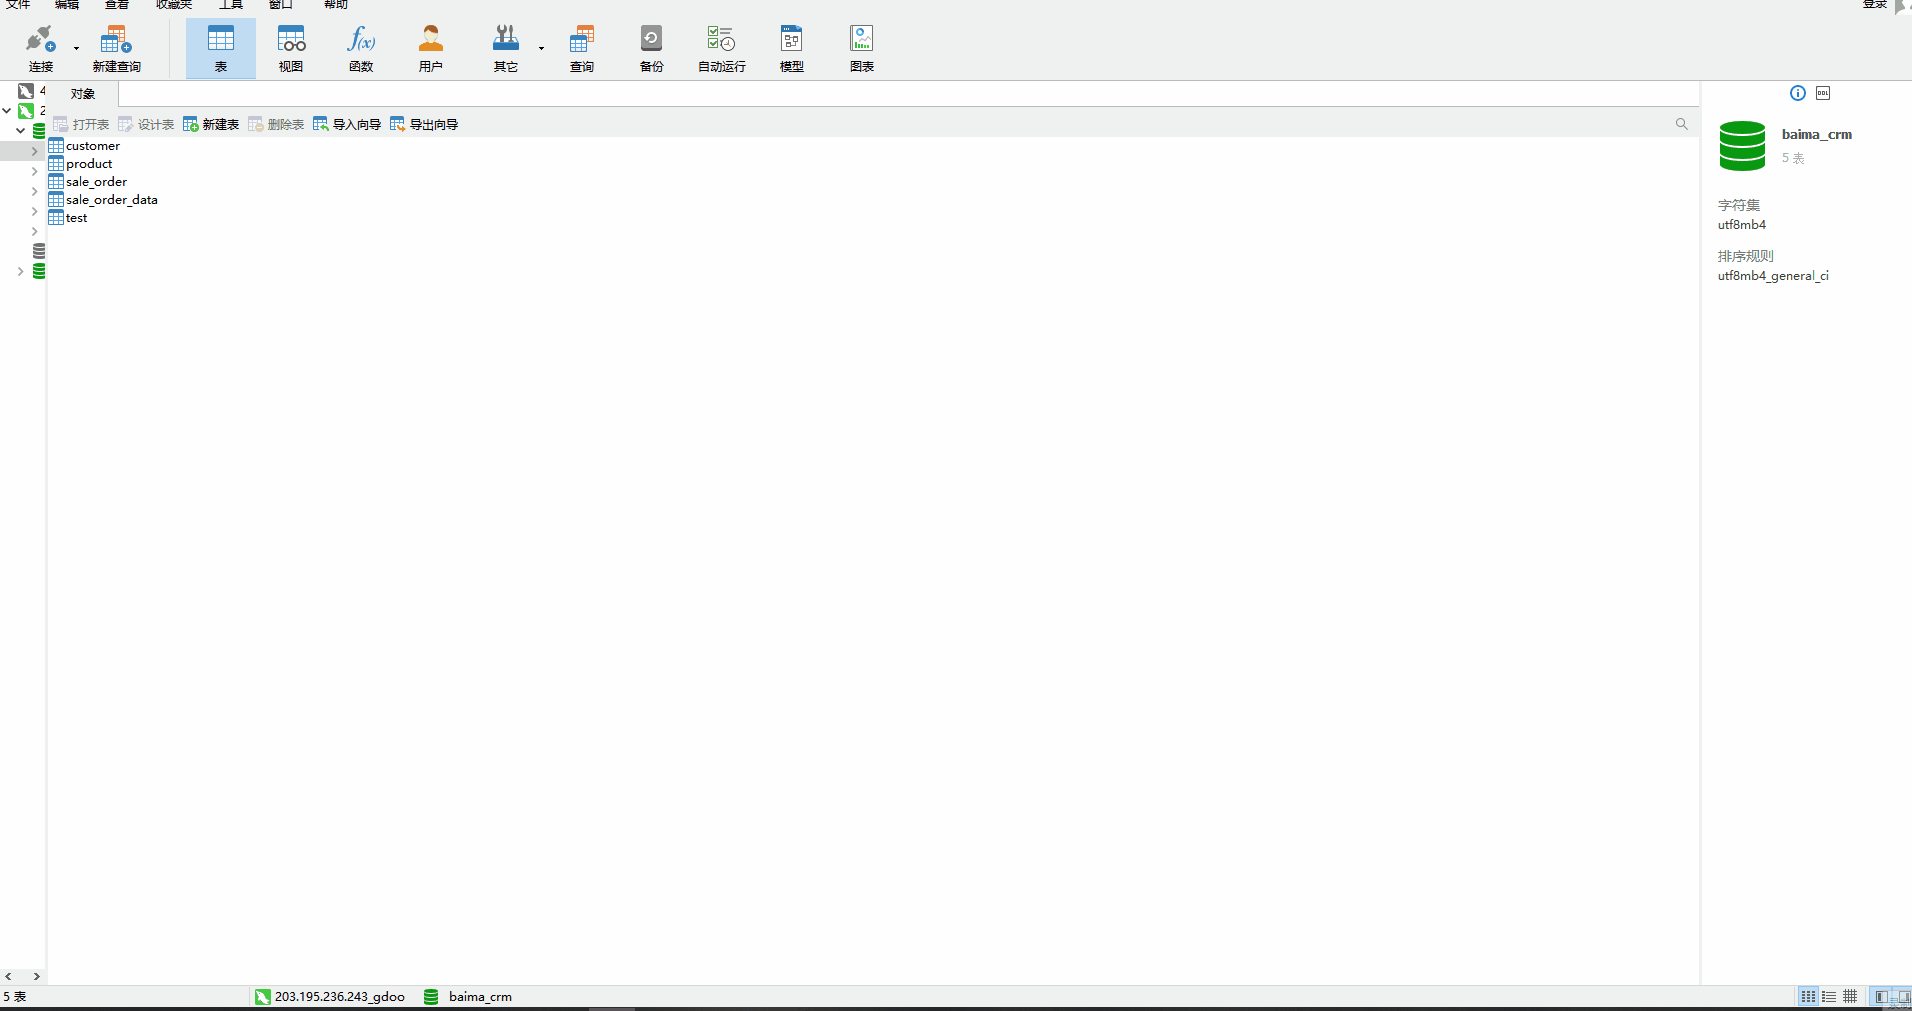Launch the 导入向导 import wizard
Screen dimensions: 1912x1011
coord(347,124)
